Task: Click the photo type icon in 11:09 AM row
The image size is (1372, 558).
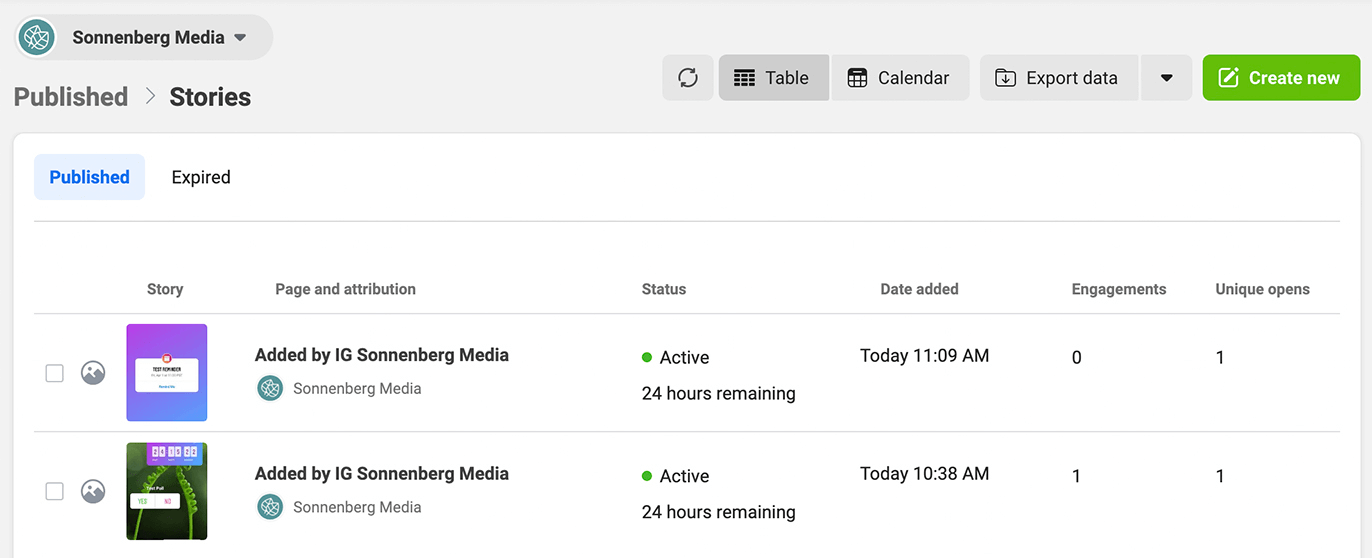Action: [93, 373]
